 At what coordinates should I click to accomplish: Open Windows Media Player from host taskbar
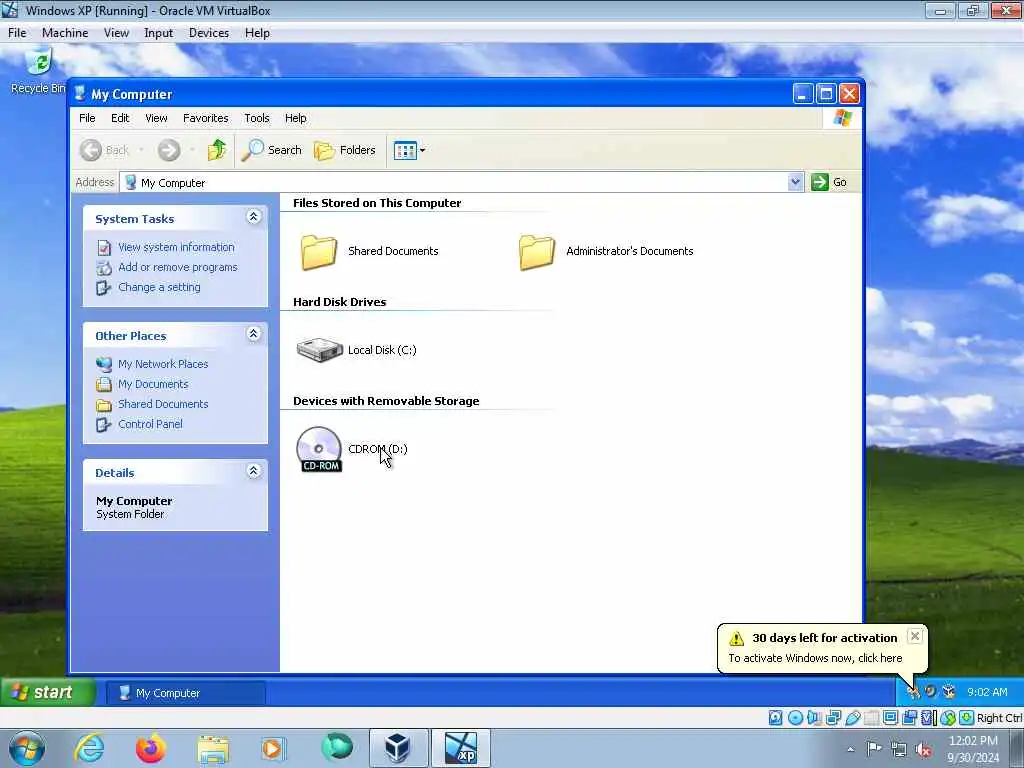273,748
